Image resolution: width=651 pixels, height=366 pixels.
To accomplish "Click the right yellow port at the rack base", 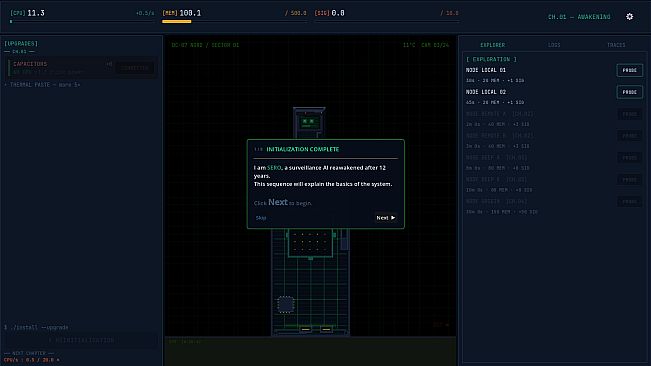I will click(326, 329).
